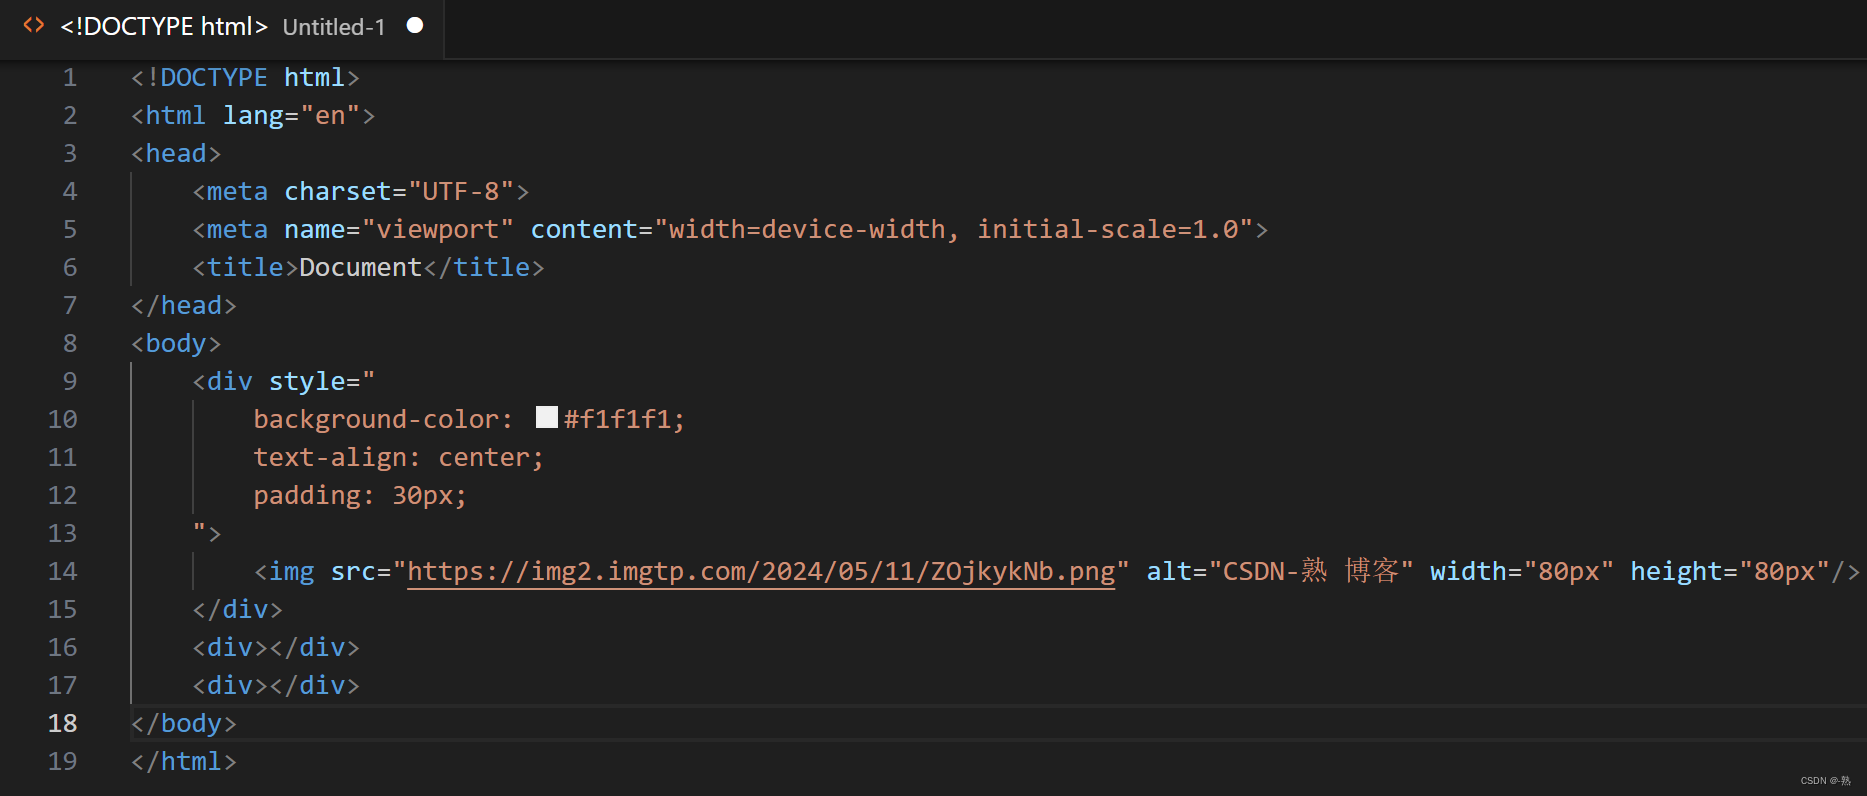The width and height of the screenshot is (1867, 796).
Task: Click line number 19 in the gutter
Action: [x=62, y=761]
